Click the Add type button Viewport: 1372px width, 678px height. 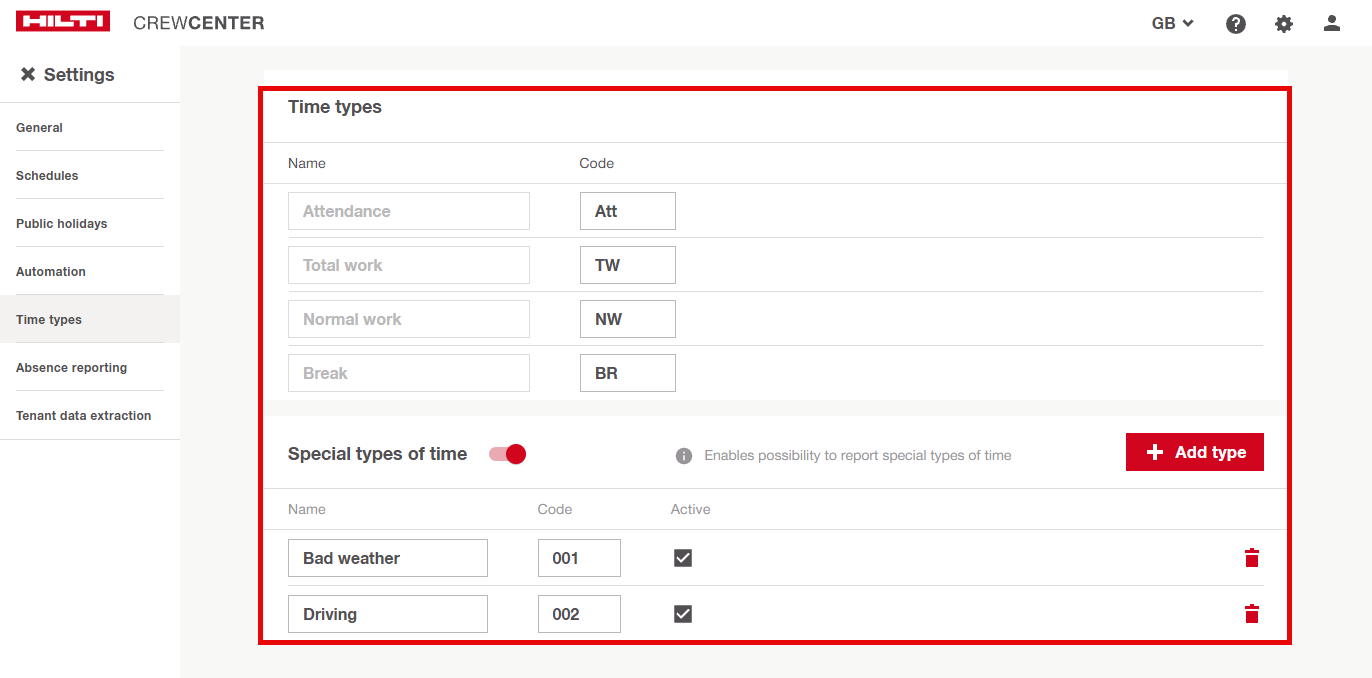1194,452
